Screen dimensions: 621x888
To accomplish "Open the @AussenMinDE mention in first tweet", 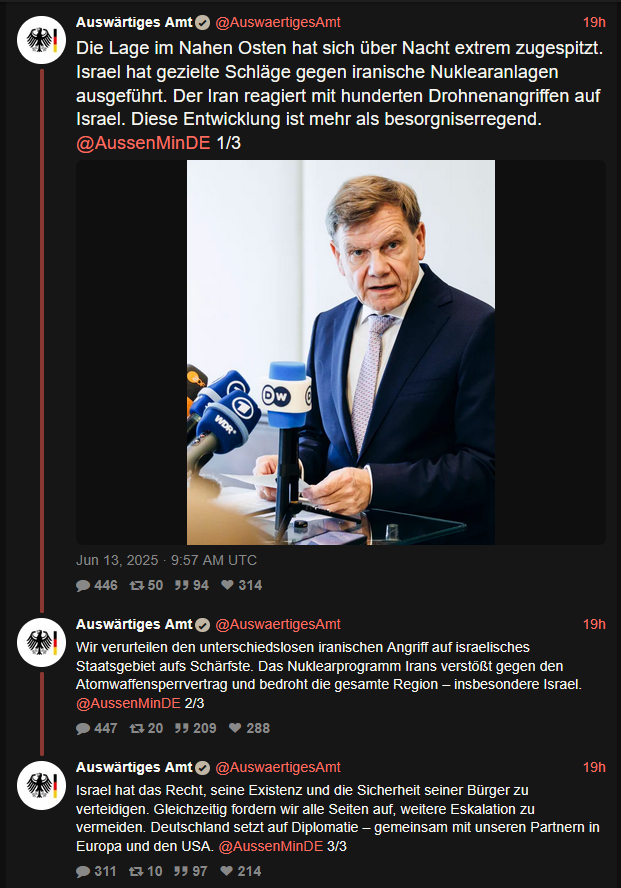I will [143, 143].
